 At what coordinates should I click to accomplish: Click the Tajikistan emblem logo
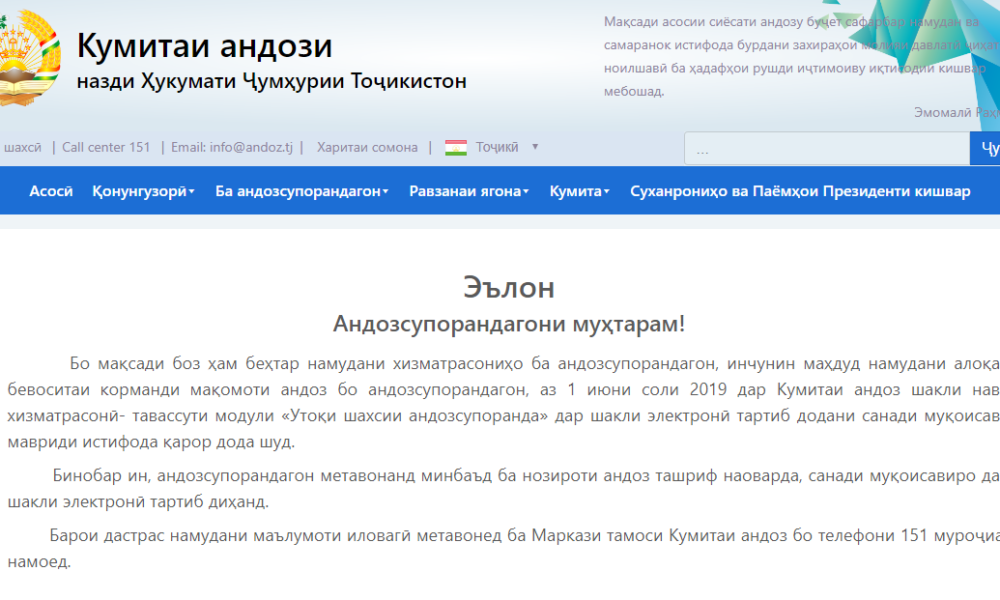tap(25, 60)
